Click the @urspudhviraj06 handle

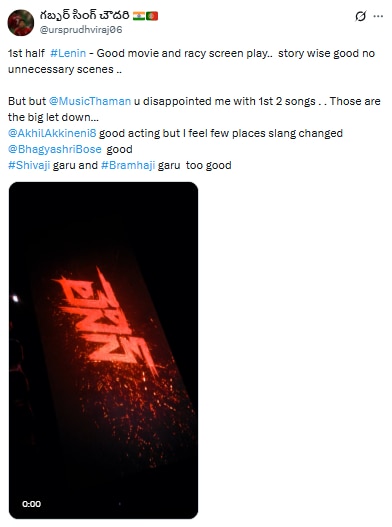tap(81, 30)
